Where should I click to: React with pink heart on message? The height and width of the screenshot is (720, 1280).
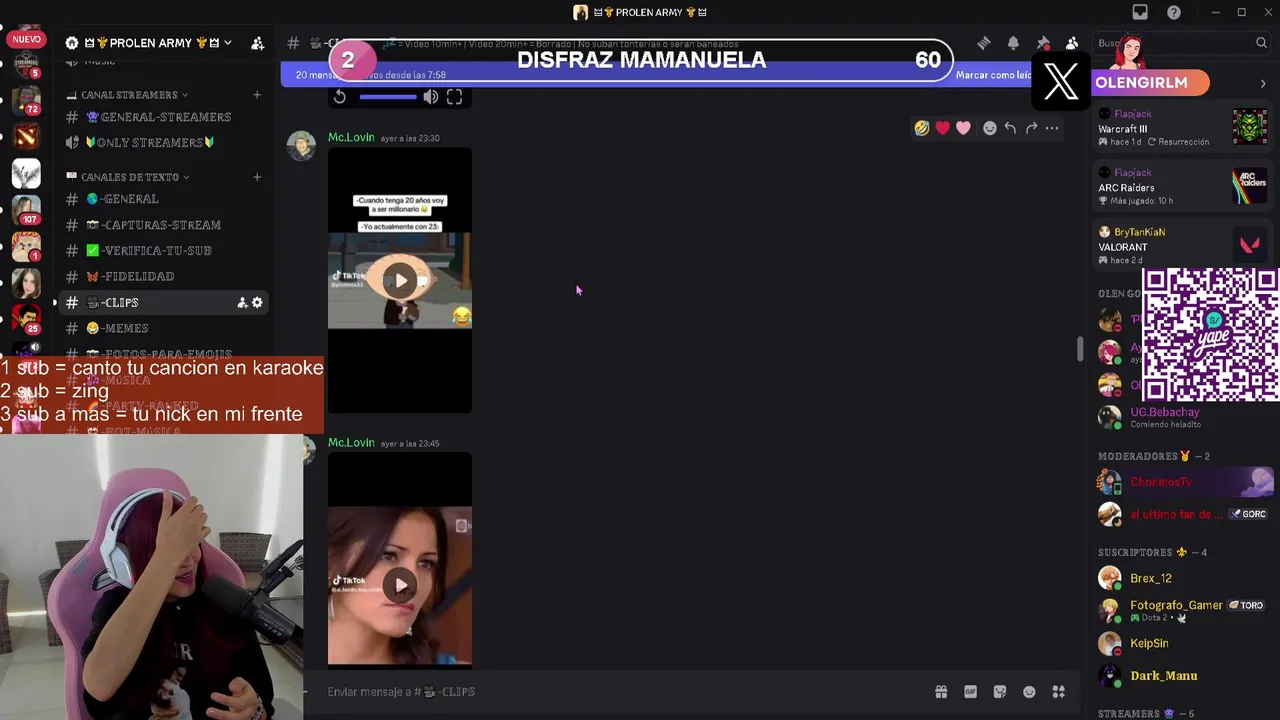pos(963,128)
